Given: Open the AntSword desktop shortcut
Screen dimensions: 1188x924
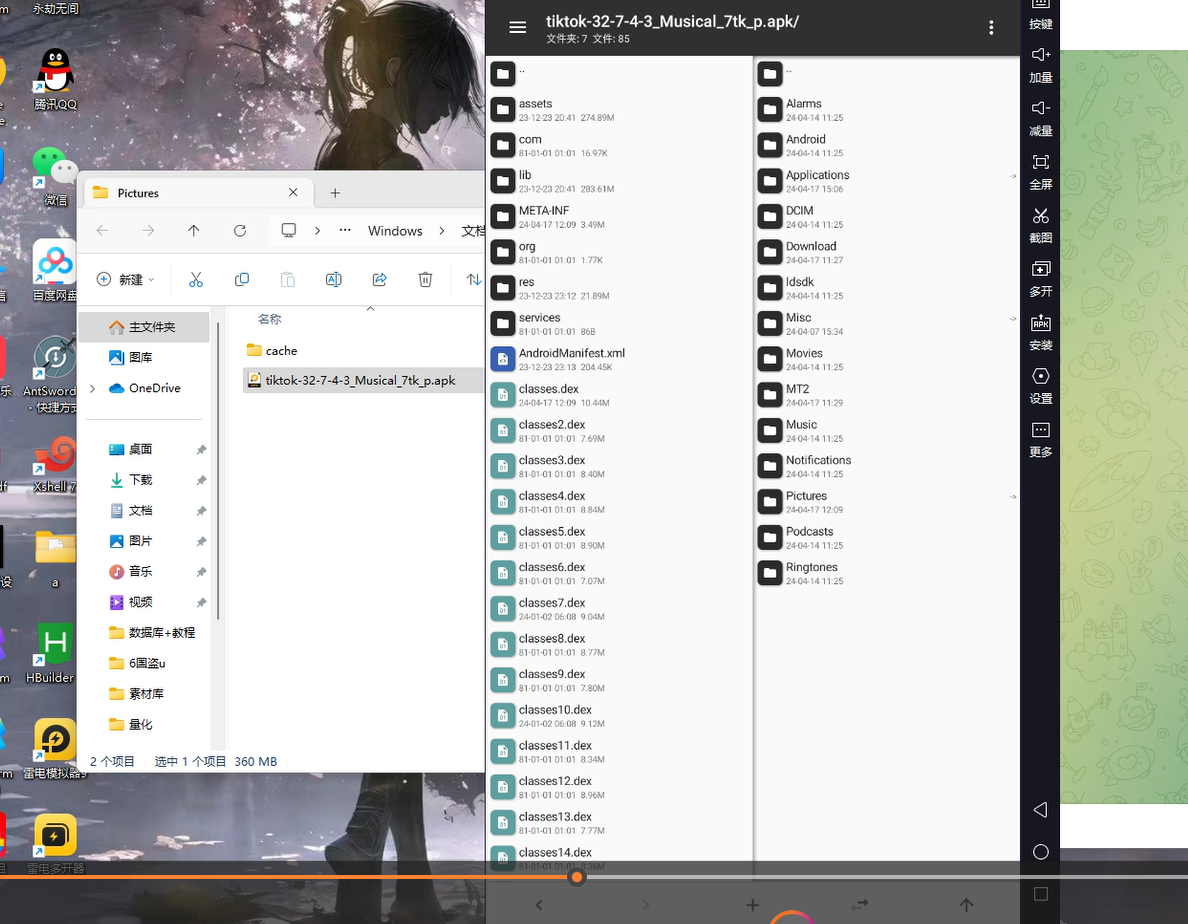Looking at the screenshot, I should coord(50,375).
